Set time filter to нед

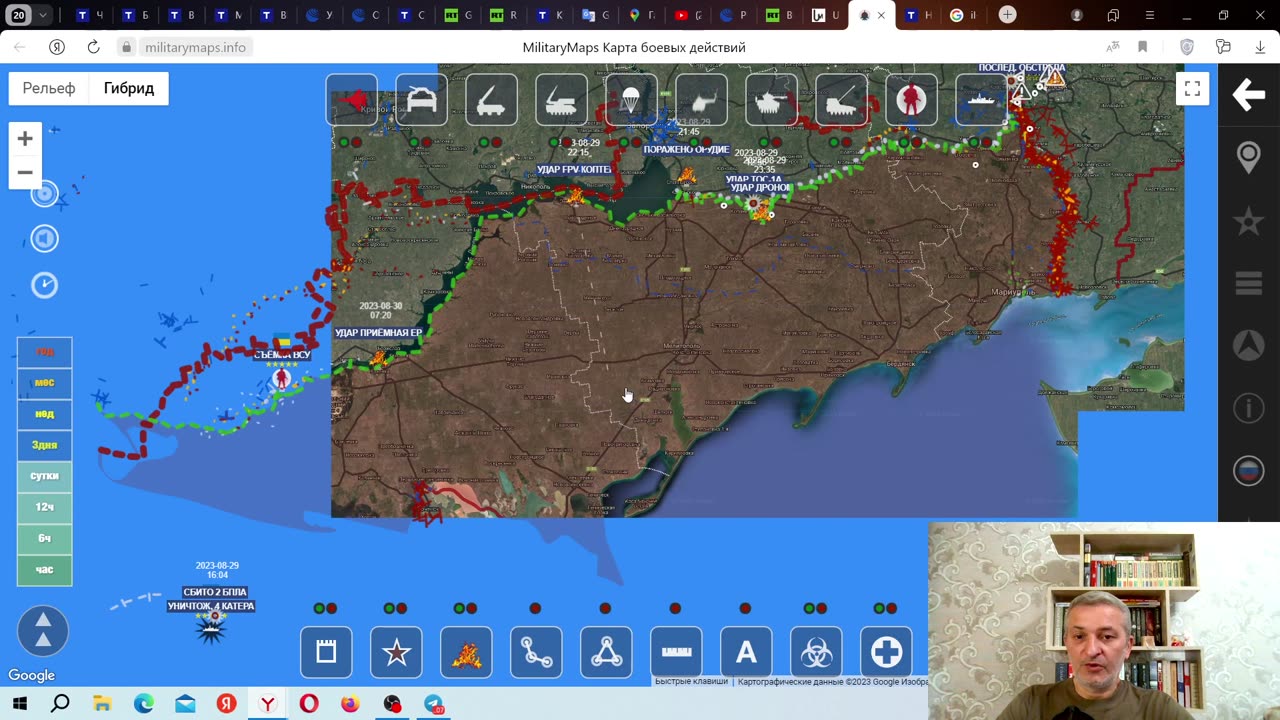[x=45, y=414]
